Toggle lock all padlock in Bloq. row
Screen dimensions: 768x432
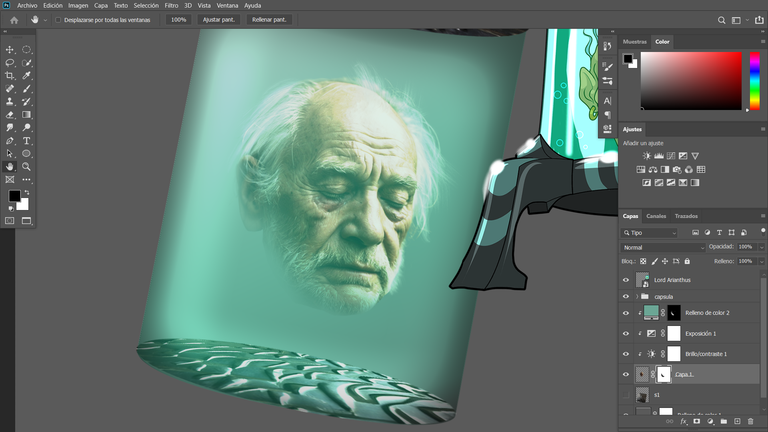pos(687,261)
